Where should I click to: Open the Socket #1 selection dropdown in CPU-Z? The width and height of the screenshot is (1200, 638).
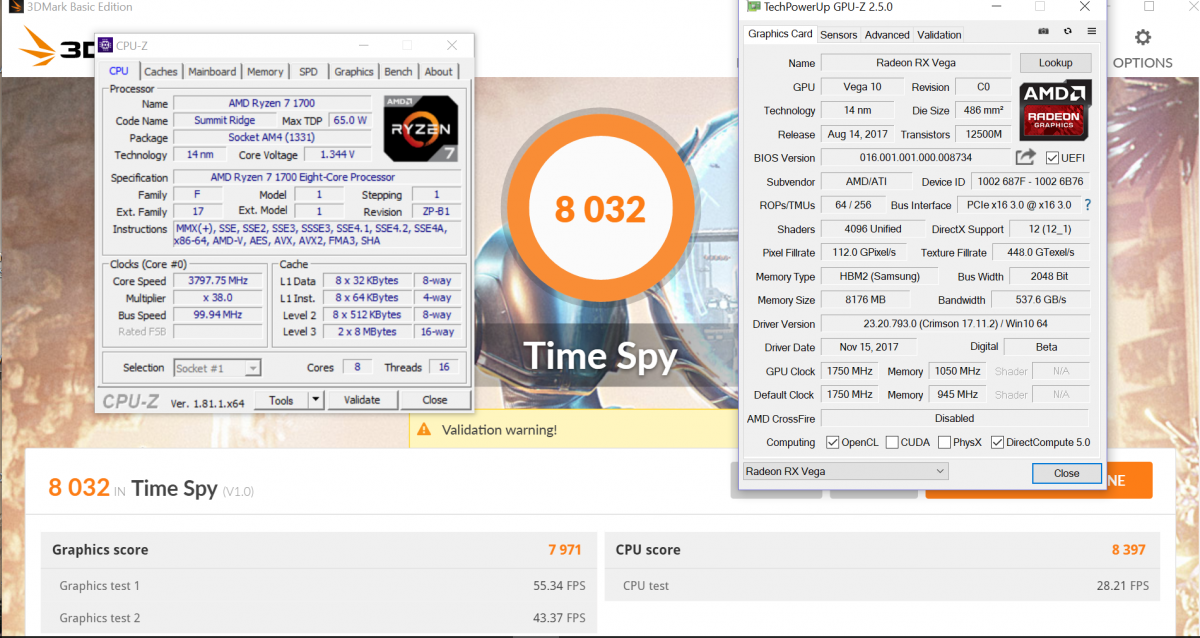pos(217,368)
